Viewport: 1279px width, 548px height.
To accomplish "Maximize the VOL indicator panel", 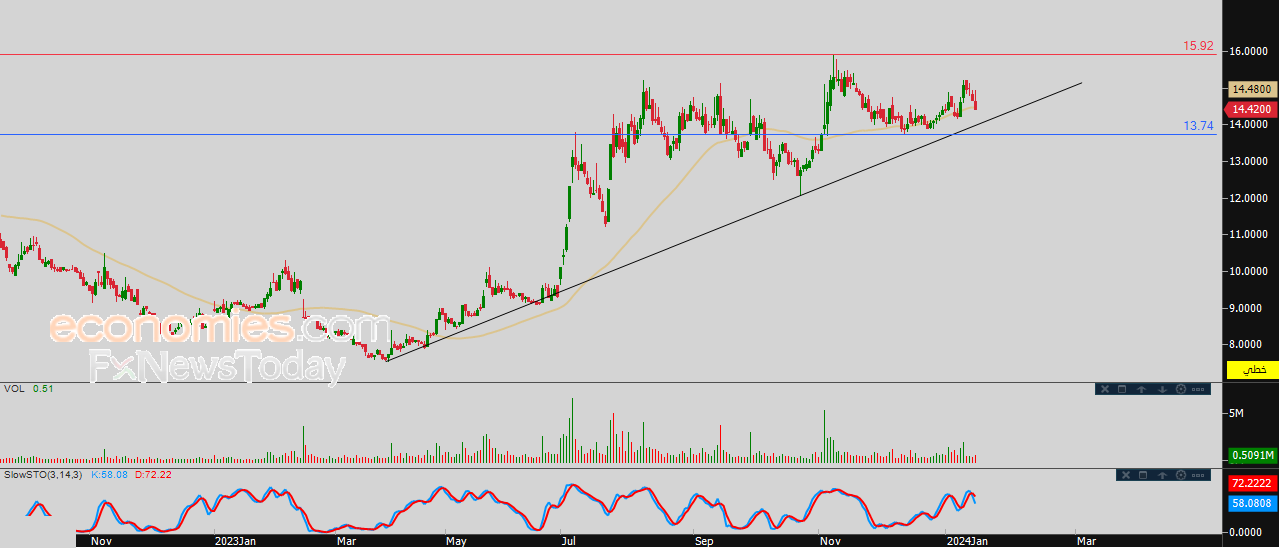I will tap(1122, 389).
